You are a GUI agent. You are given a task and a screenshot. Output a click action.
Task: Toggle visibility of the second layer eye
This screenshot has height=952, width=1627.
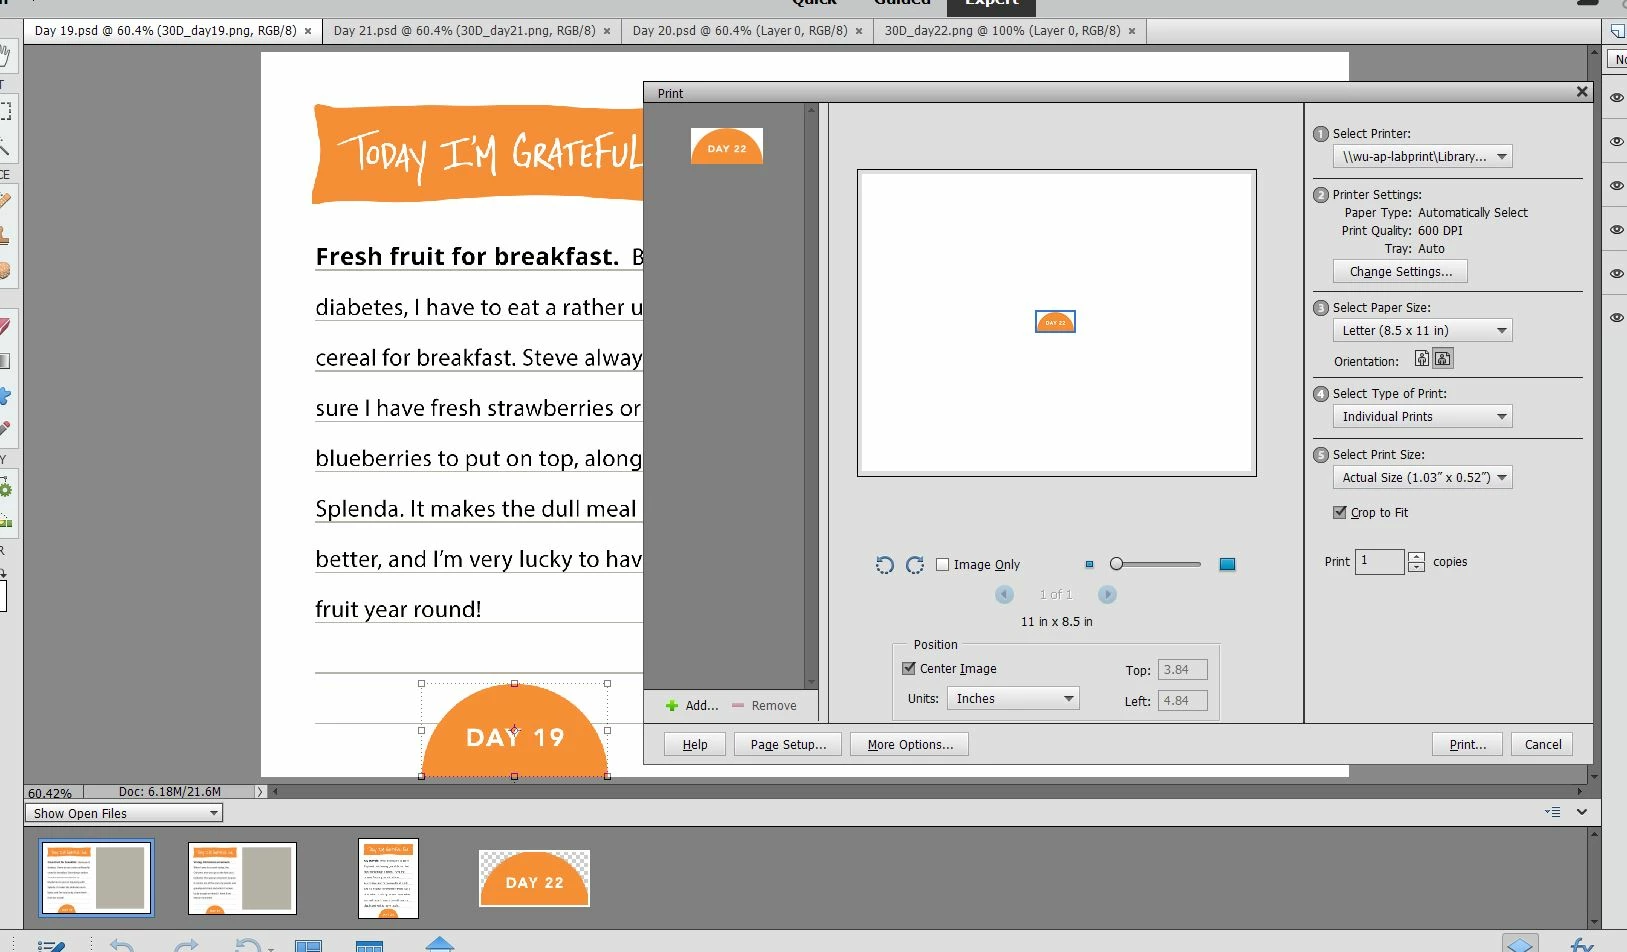[1616, 142]
